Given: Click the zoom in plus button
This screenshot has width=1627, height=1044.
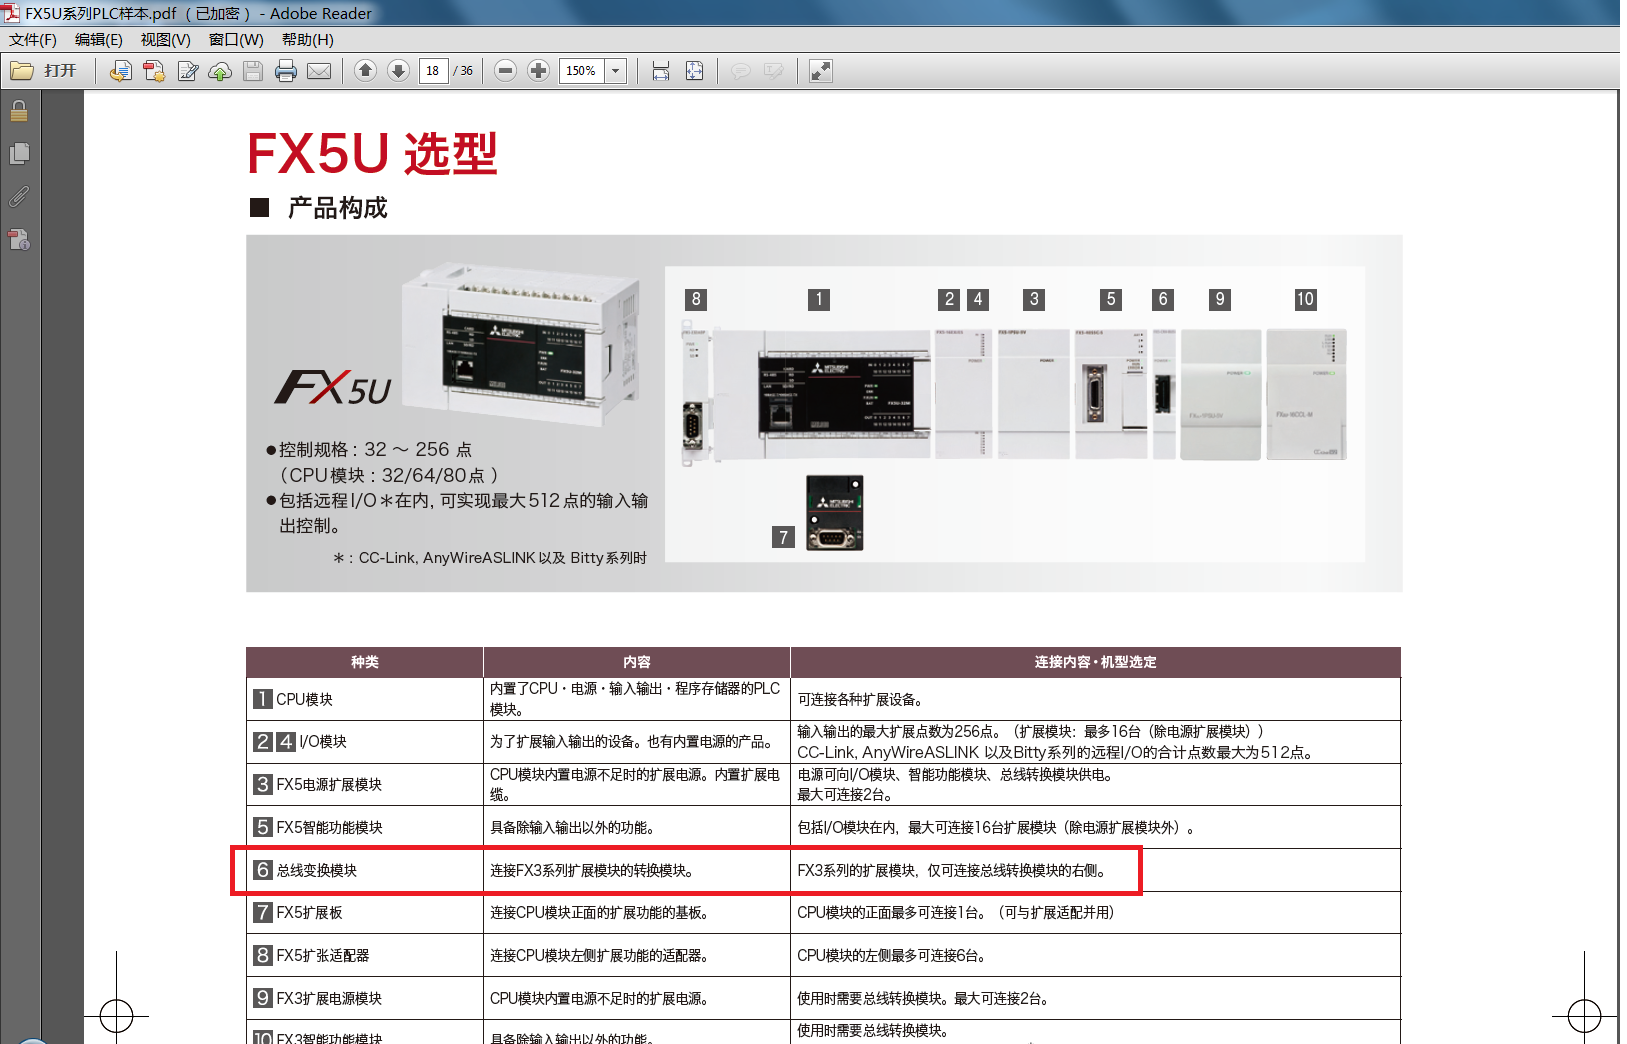Looking at the screenshot, I should coord(538,71).
